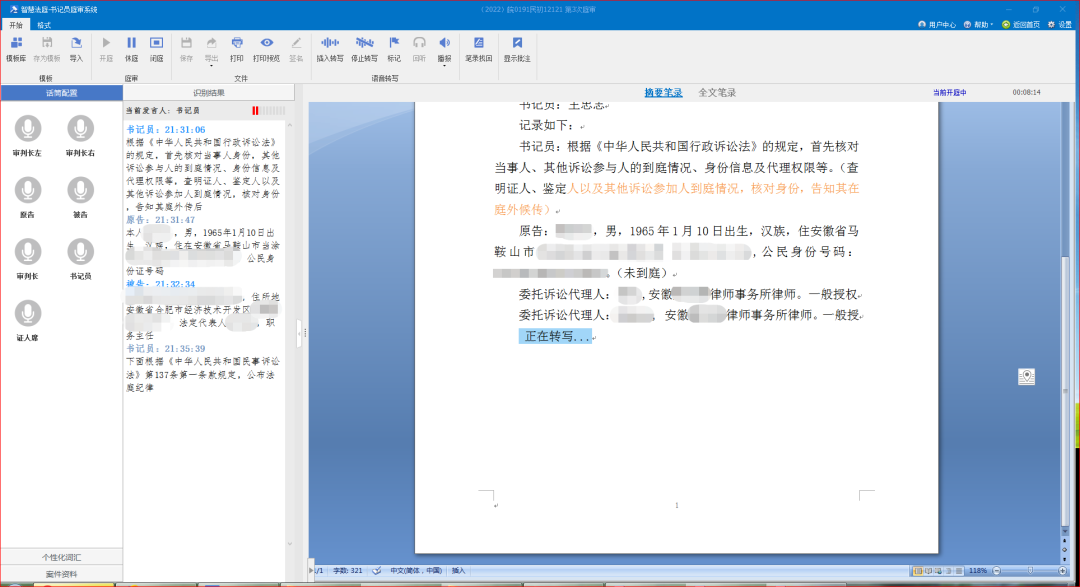
Task: Open the 案件资料 case materials panel
Action: pos(61,573)
